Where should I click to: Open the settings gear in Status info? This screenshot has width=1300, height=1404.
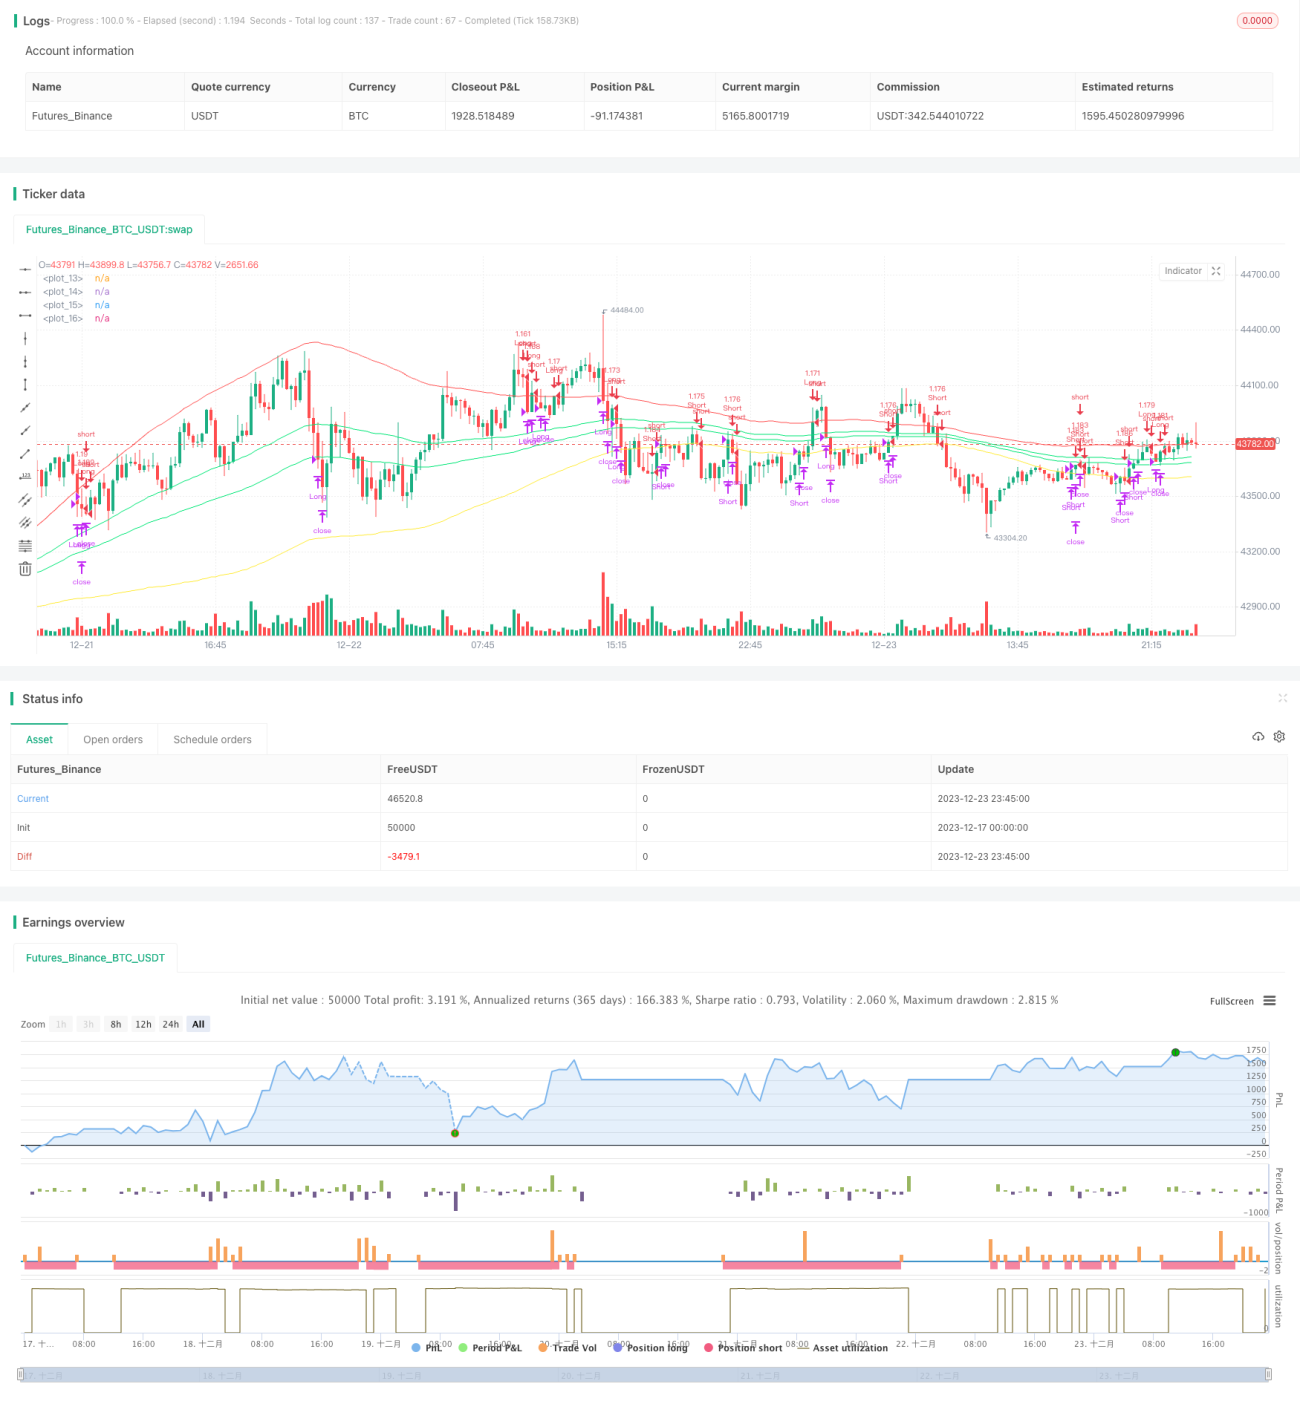pyautogui.click(x=1279, y=736)
